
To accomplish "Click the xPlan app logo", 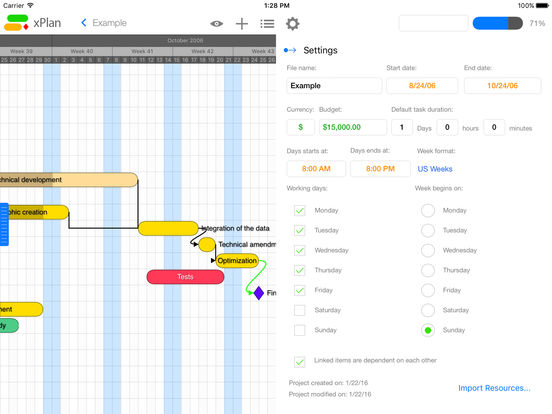I will 16,23.
